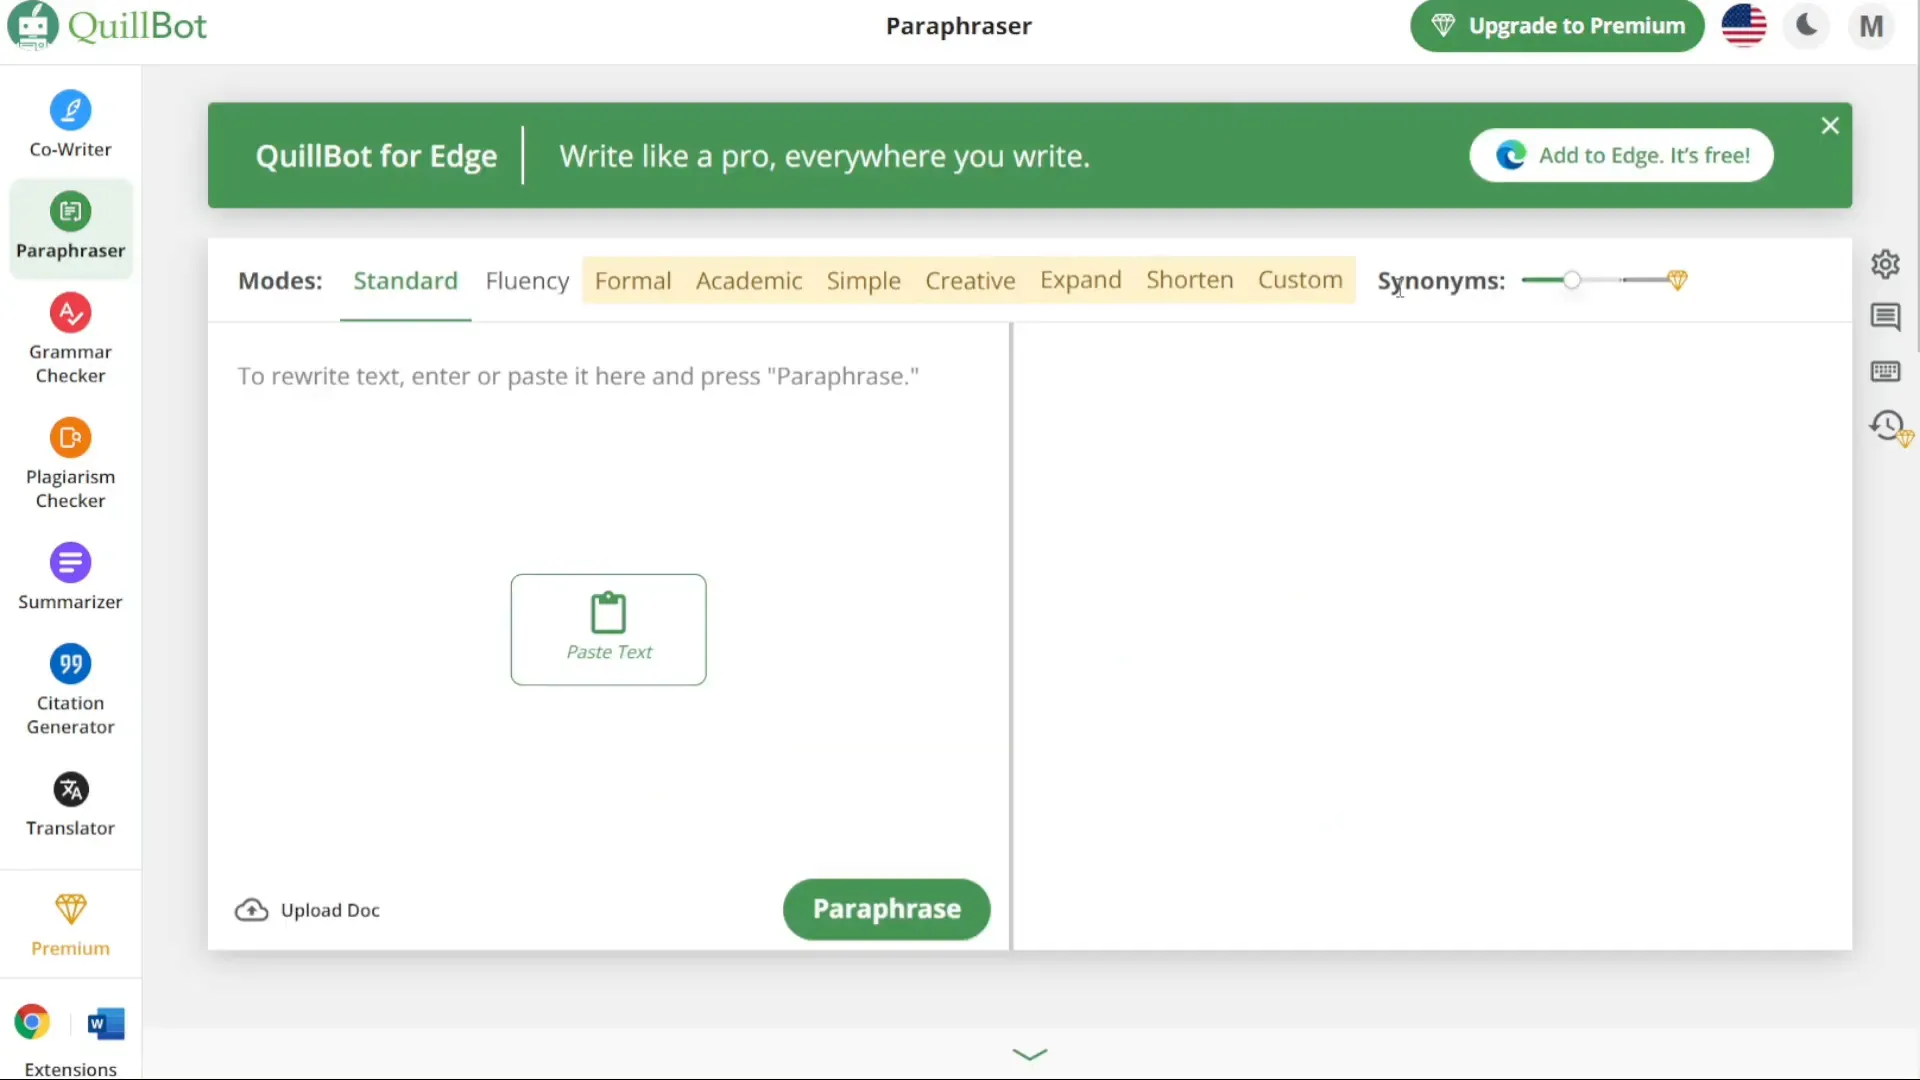Open the M user account avatar
The height and width of the screenshot is (1080, 1920).
coord(1871,26)
